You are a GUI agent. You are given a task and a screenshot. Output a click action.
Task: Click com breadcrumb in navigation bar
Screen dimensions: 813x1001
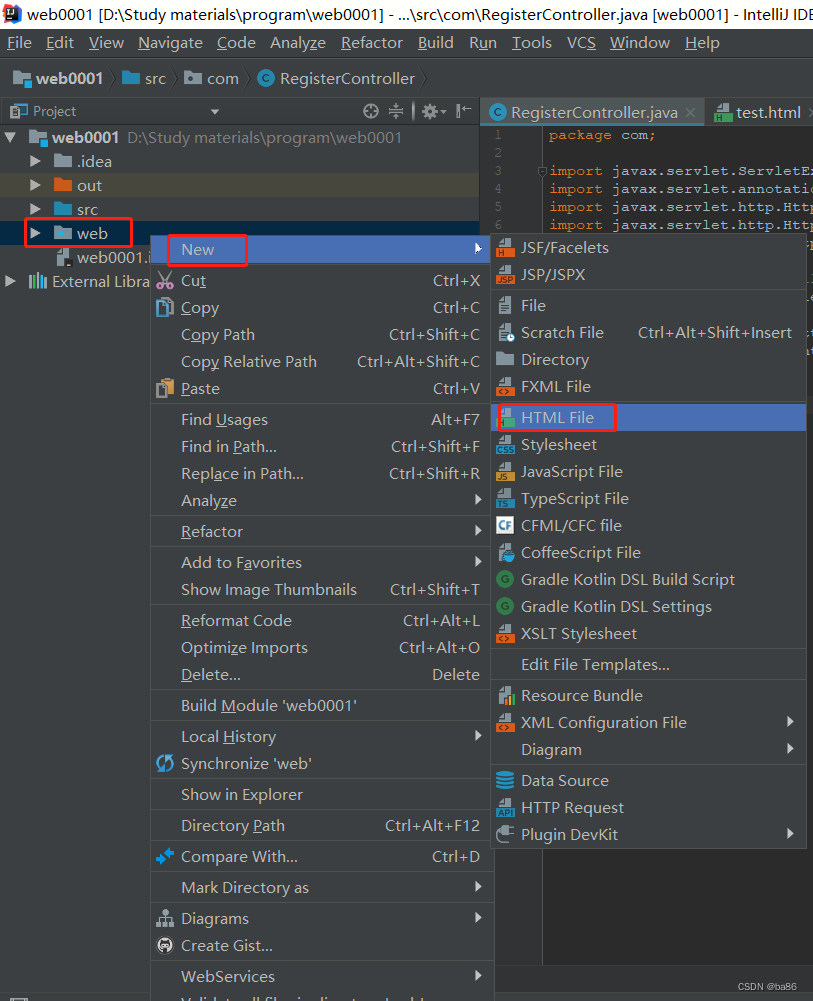point(211,79)
